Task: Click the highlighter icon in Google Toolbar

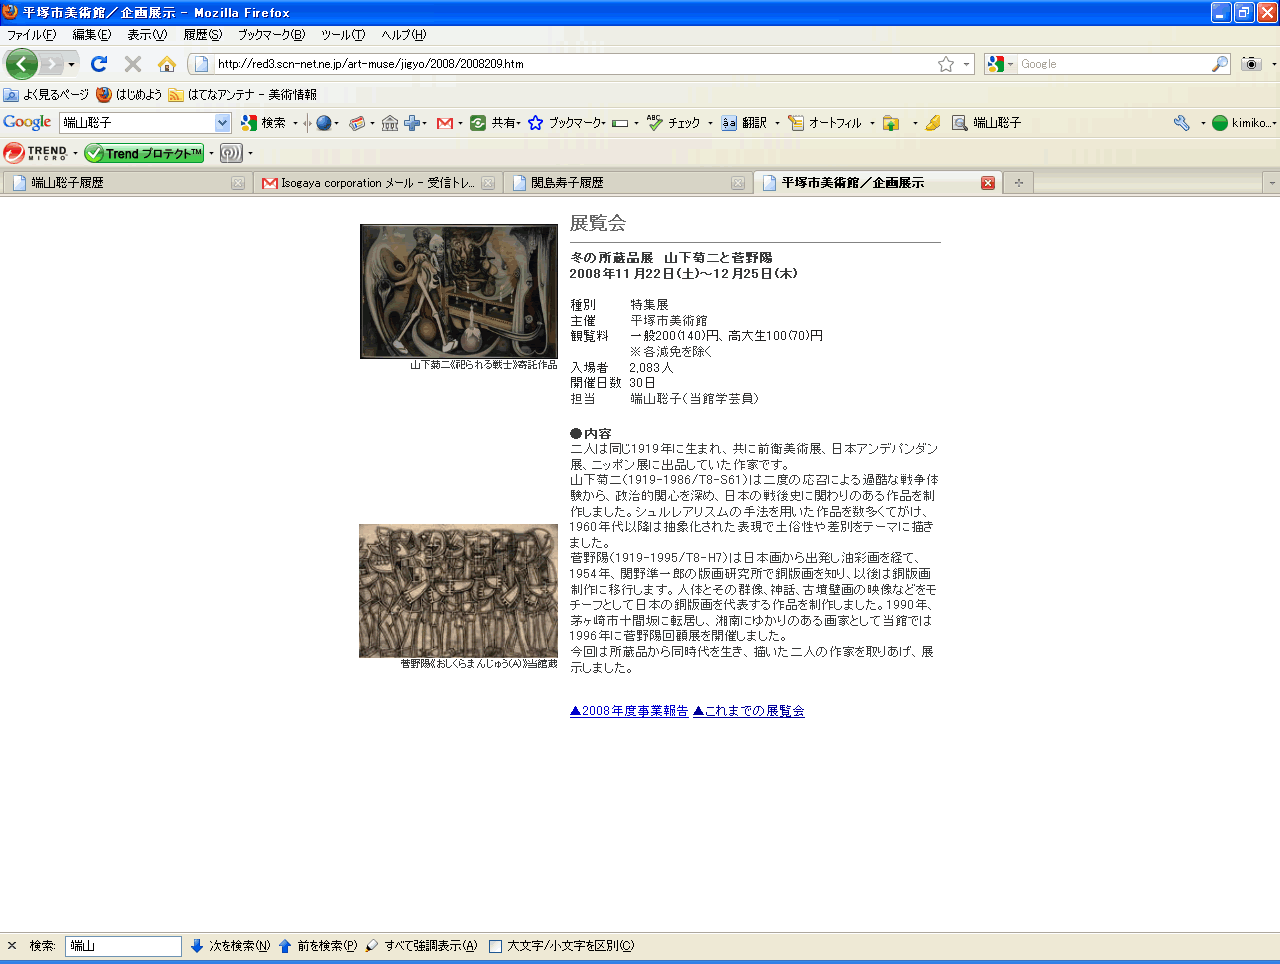Action: pos(933,123)
